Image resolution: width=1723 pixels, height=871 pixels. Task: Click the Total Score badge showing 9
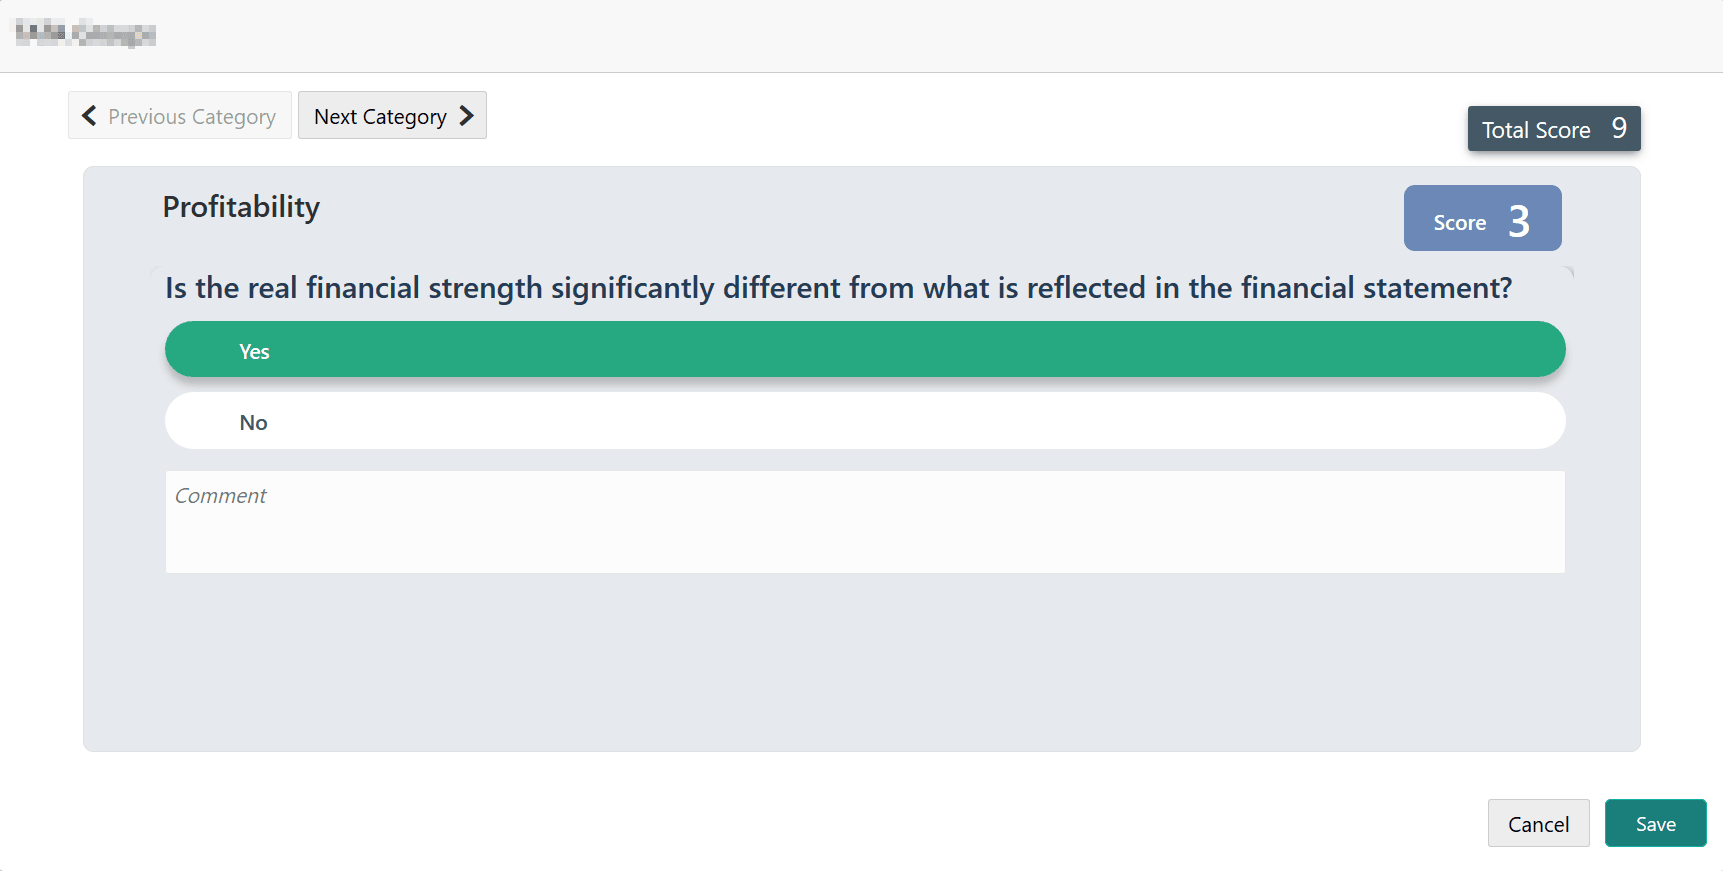pos(1553,129)
